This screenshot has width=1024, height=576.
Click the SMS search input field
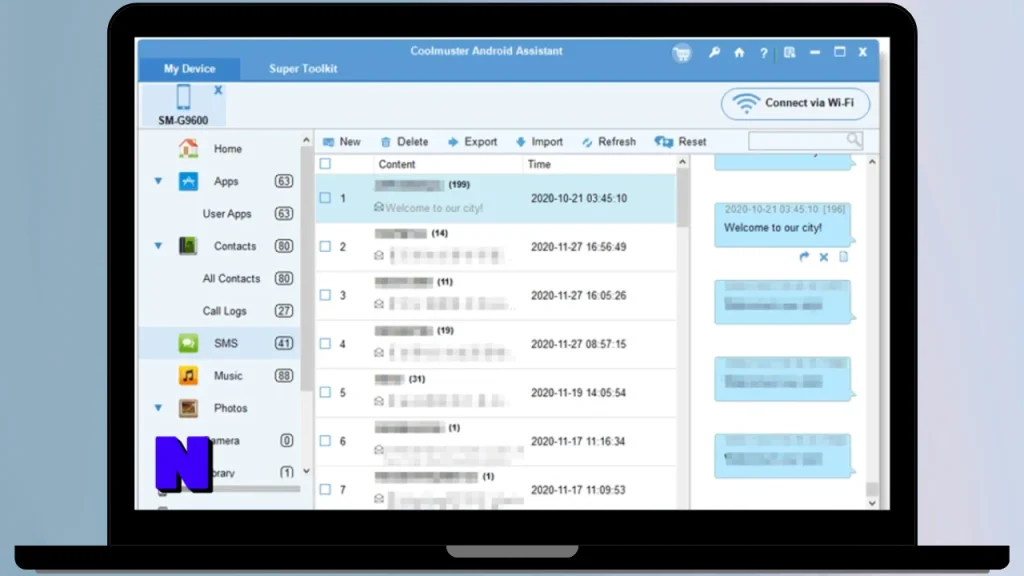coord(805,140)
